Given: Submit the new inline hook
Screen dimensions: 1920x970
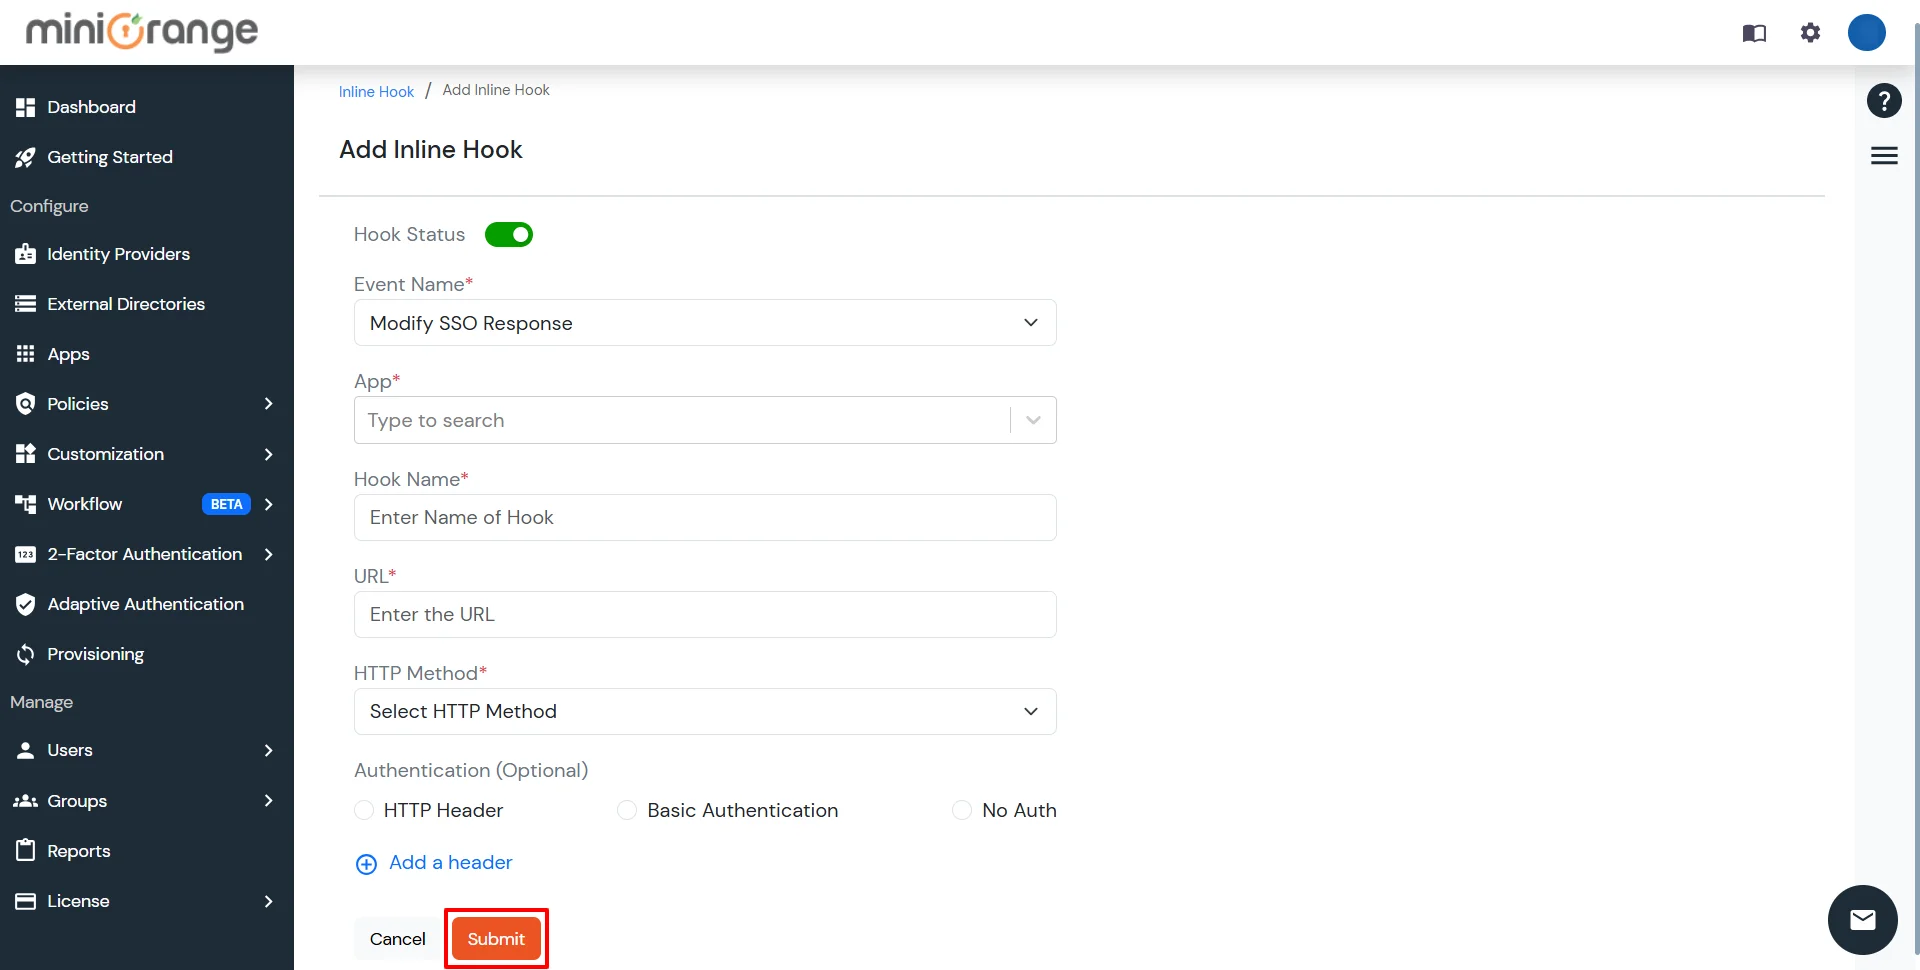Looking at the screenshot, I should tap(495, 938).
